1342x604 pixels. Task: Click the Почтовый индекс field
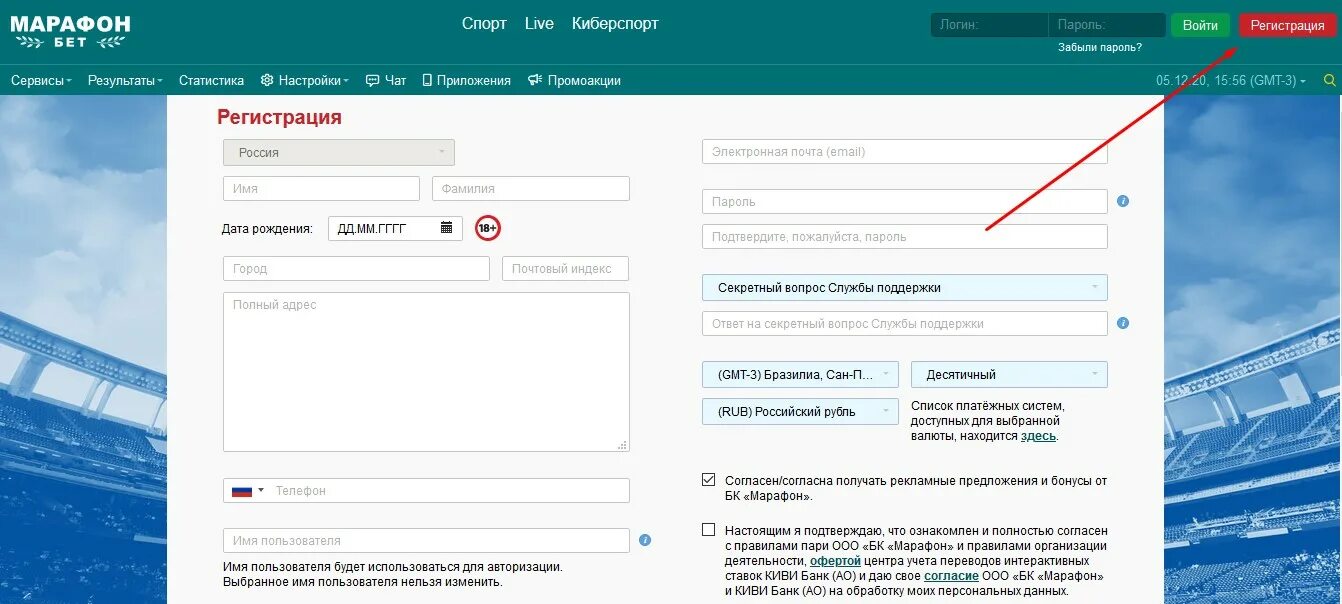(x=565, y=269)
